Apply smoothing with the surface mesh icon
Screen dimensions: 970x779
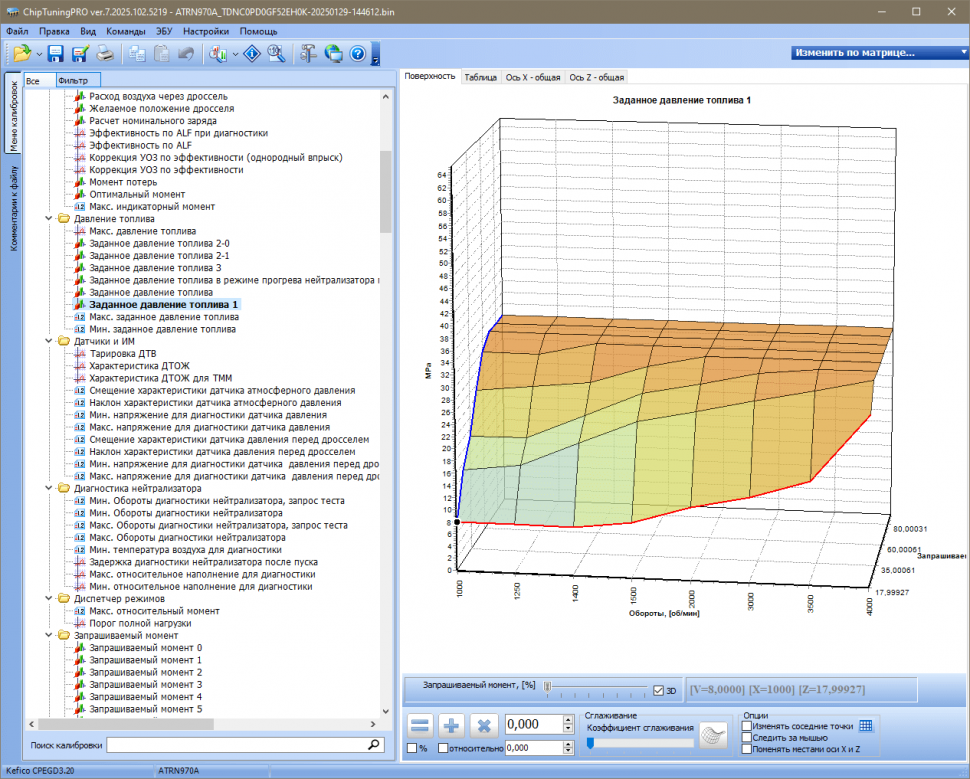(713, 735)
